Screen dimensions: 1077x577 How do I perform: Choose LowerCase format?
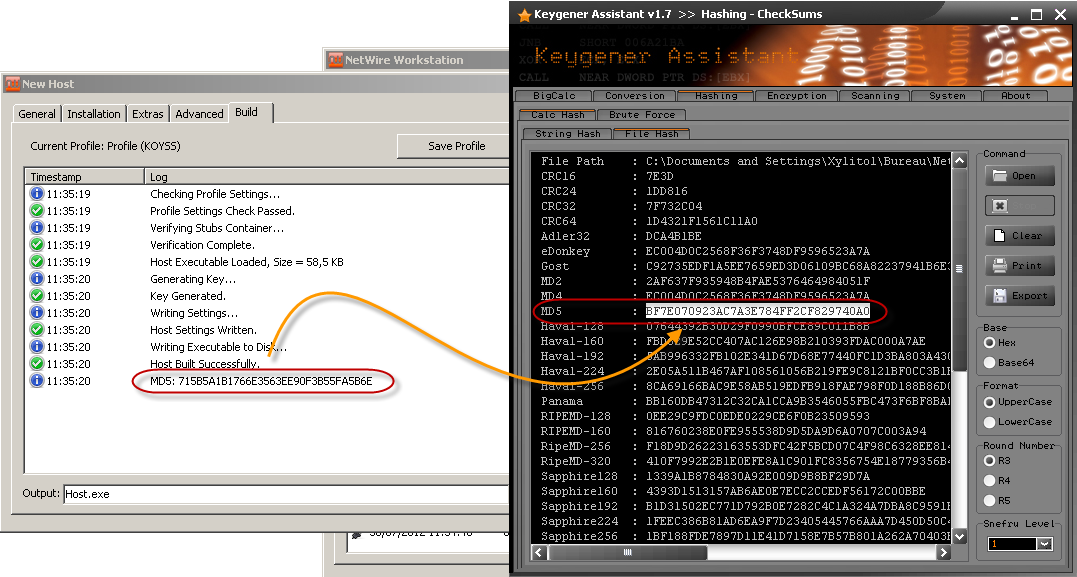pos(990,422)
